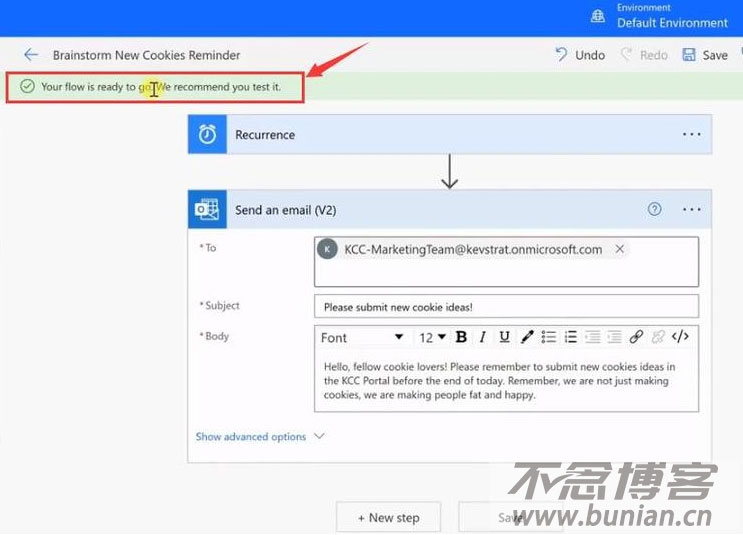Image resolution: width=743 pixels, height=535 pixels.
Task: Toggle bold formatting
Action: pyautogui.click(x=461, y=337)
